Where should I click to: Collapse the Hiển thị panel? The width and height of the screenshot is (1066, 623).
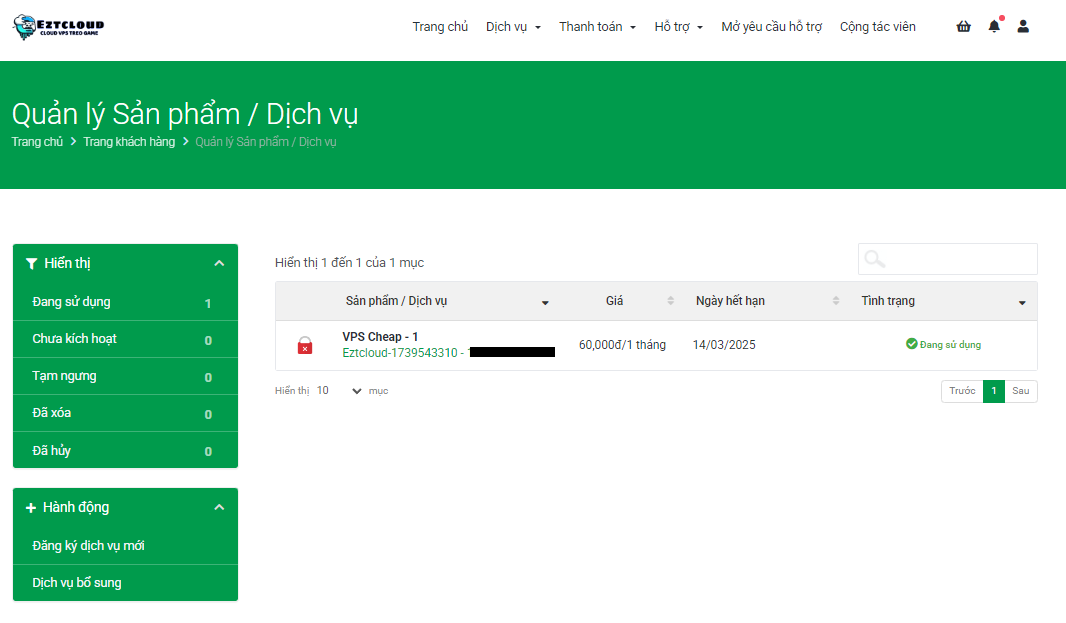point(219,263)
